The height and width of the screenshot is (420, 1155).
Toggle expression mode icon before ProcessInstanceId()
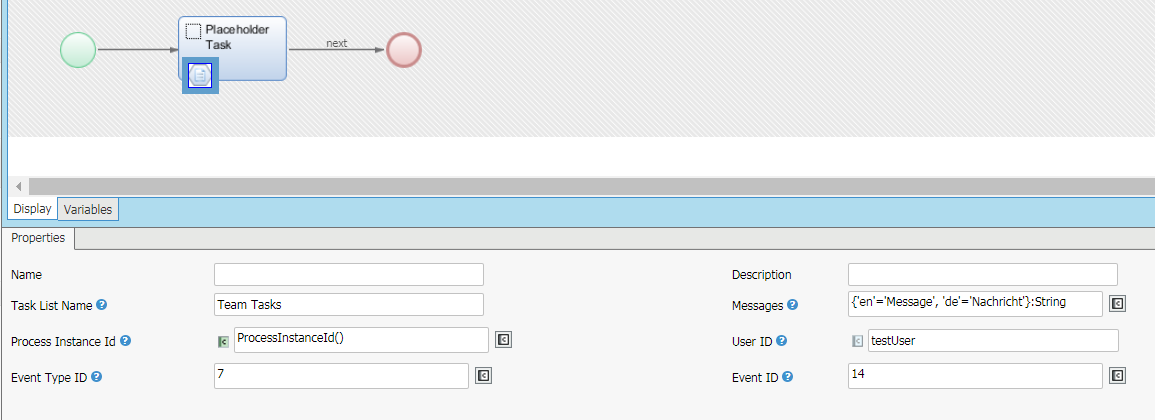coord(223,342)
